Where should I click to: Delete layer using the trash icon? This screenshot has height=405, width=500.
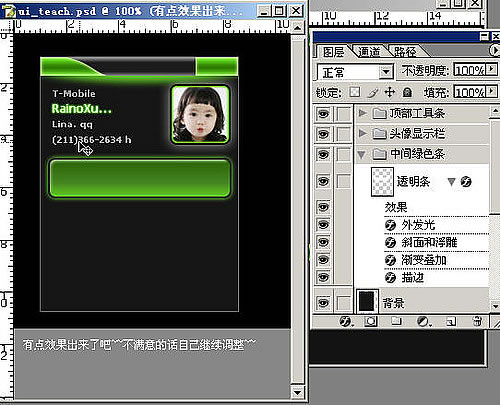477,321
